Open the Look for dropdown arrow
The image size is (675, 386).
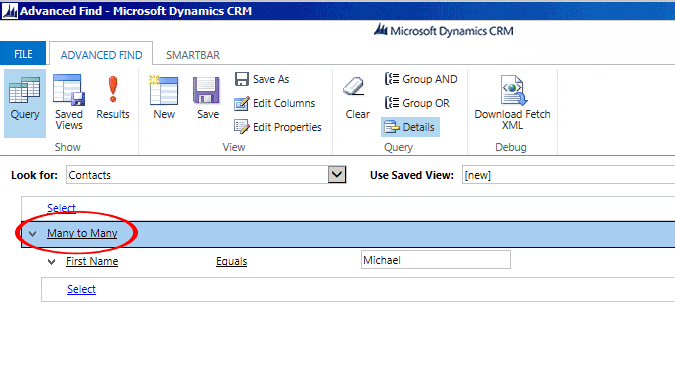point(337,175)
